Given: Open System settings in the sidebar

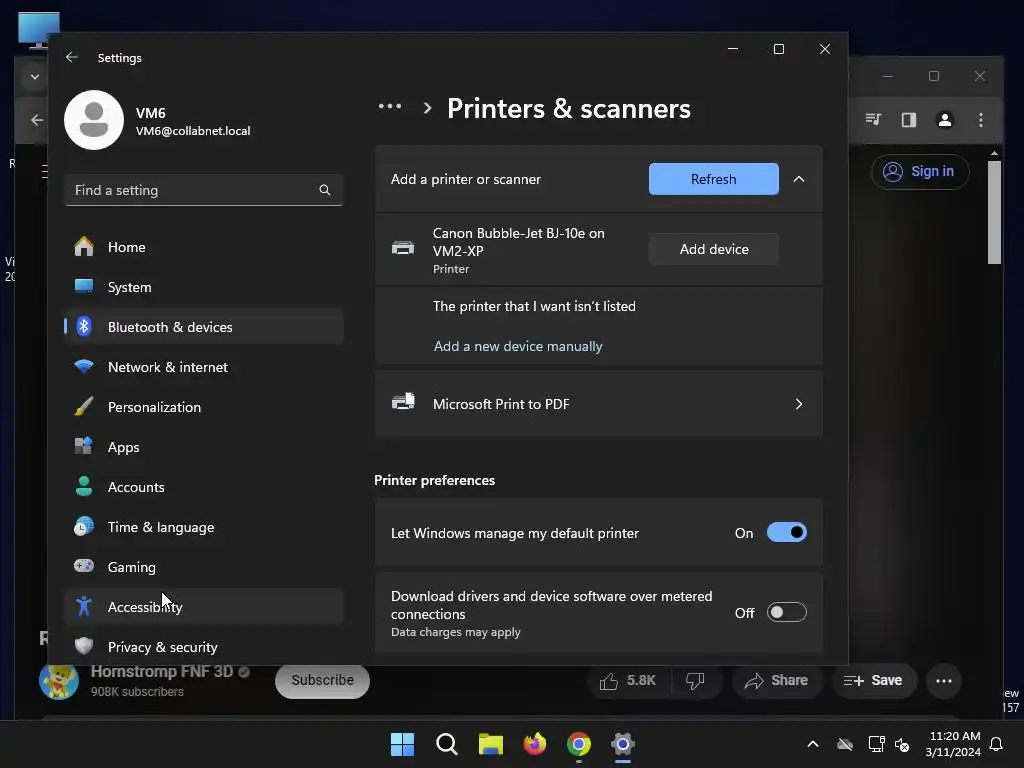Looking at the screenshot, I should tap(204, 287).
